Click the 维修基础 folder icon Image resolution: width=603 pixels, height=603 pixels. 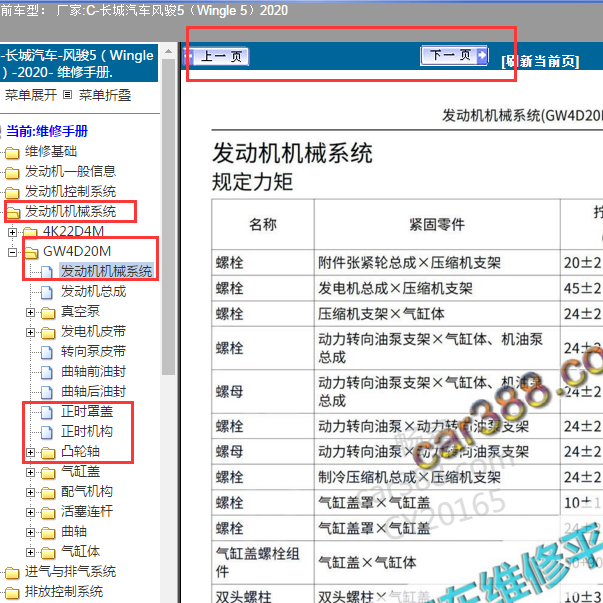click(12, 153)
